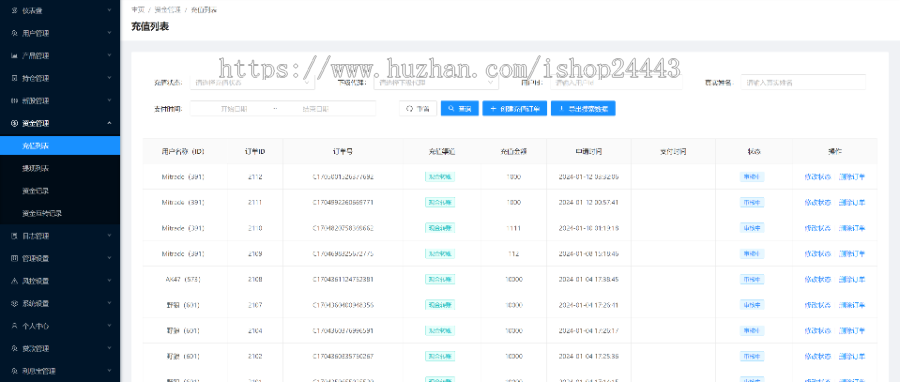Modify status for order ID 2112

pos(818,177)
